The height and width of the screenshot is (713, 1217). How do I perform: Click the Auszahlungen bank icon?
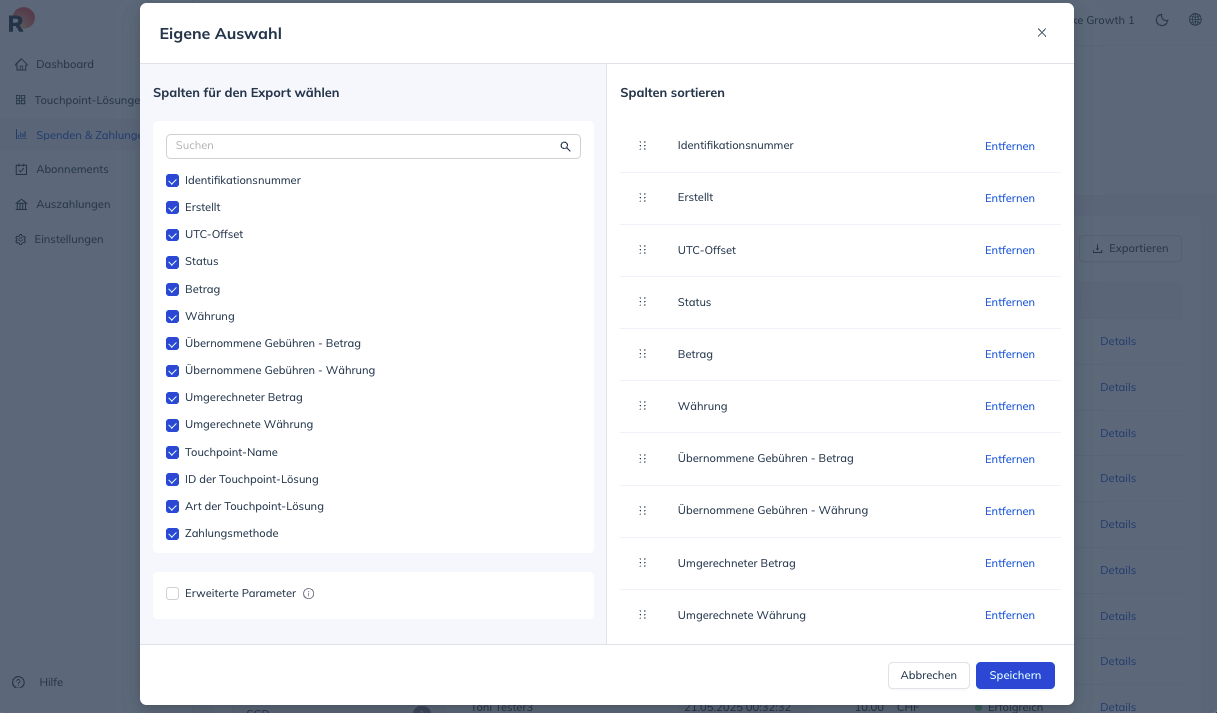[21, 205]
